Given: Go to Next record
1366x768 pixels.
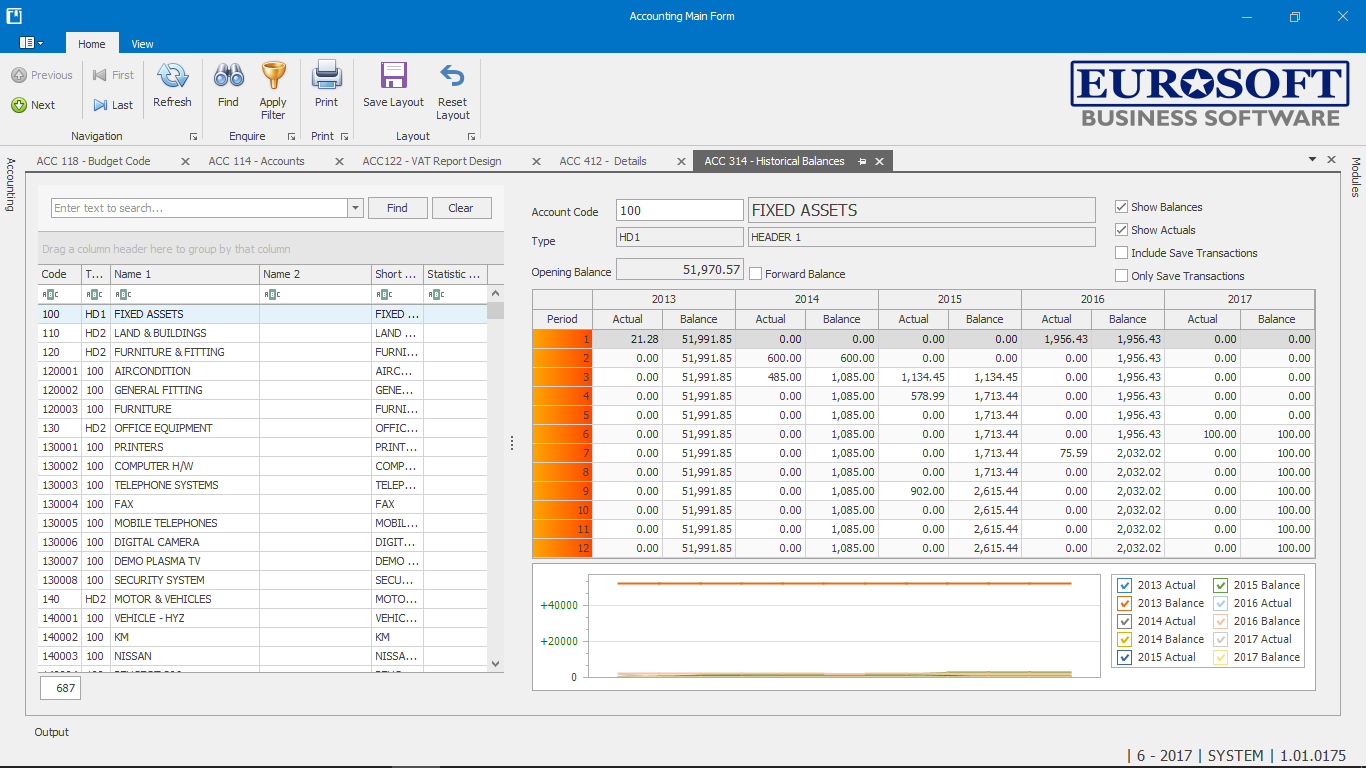Looking at the screenshot, I should (33, 105).
